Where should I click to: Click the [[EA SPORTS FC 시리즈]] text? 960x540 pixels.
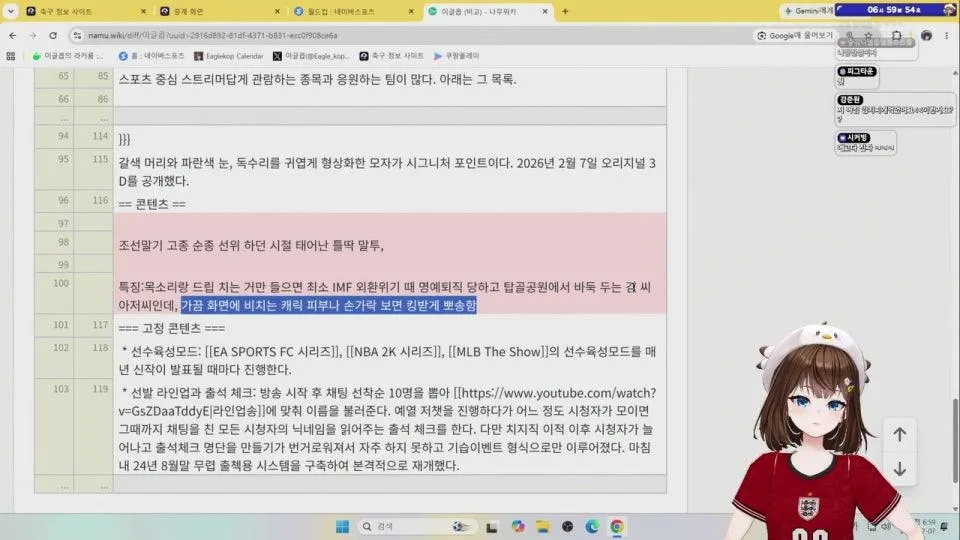[x=273, y=351]
